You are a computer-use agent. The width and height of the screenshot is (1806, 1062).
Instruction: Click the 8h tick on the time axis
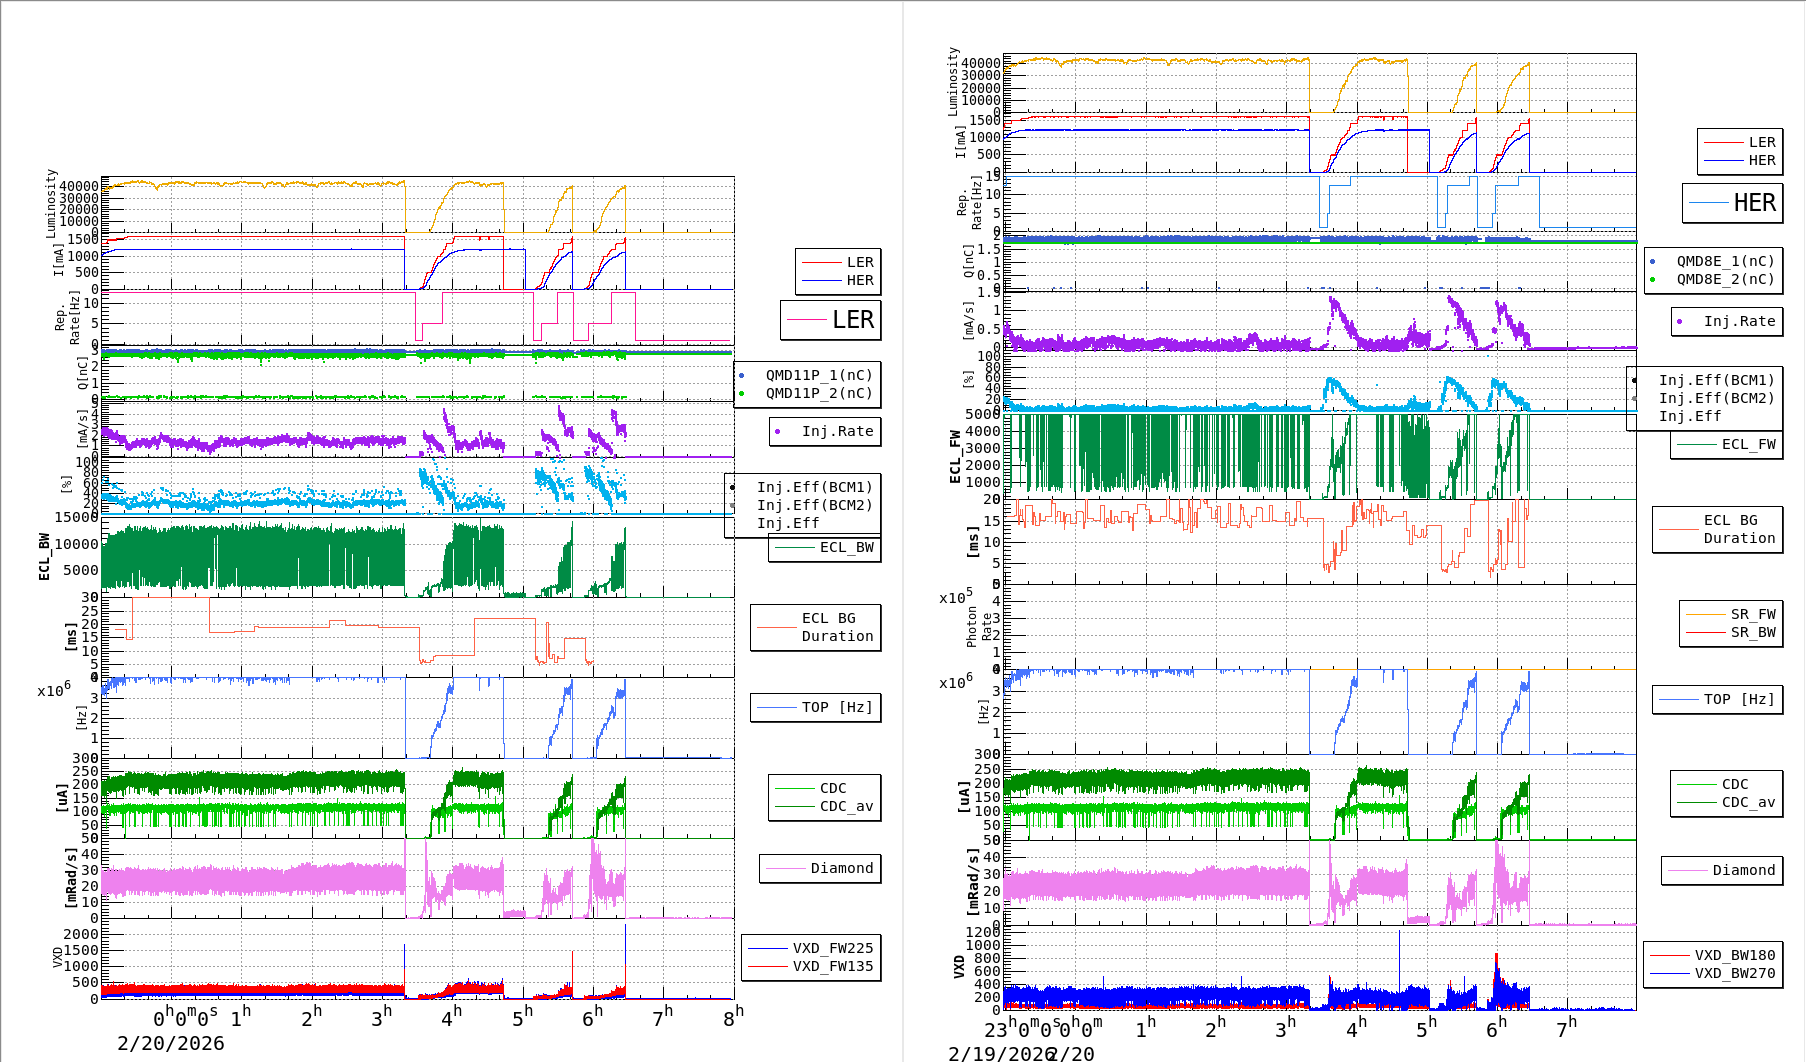(734, 1015)
